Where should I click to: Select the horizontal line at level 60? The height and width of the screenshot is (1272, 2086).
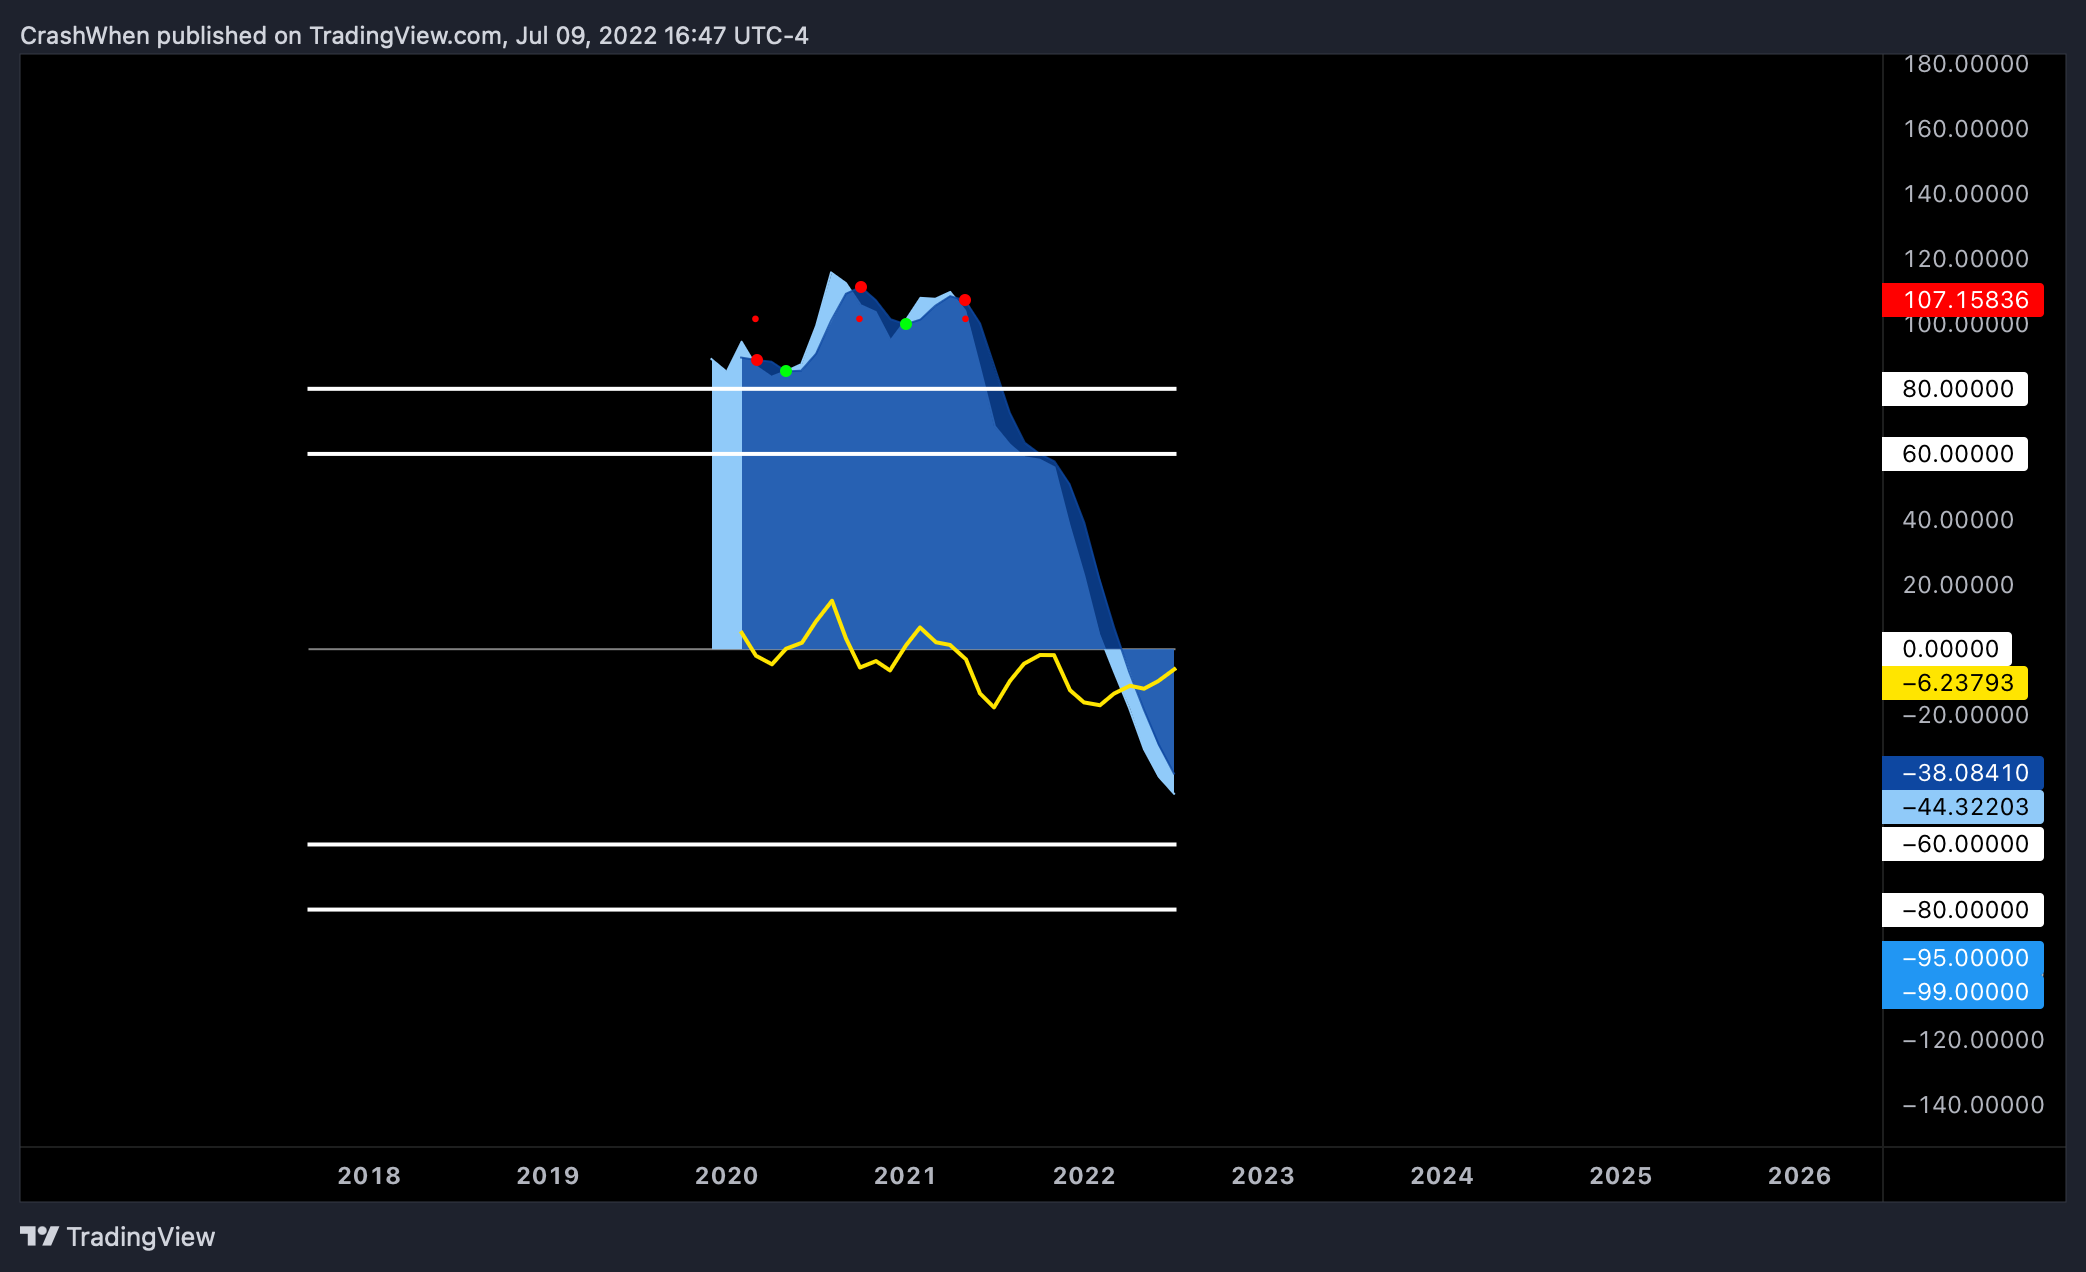742,454
